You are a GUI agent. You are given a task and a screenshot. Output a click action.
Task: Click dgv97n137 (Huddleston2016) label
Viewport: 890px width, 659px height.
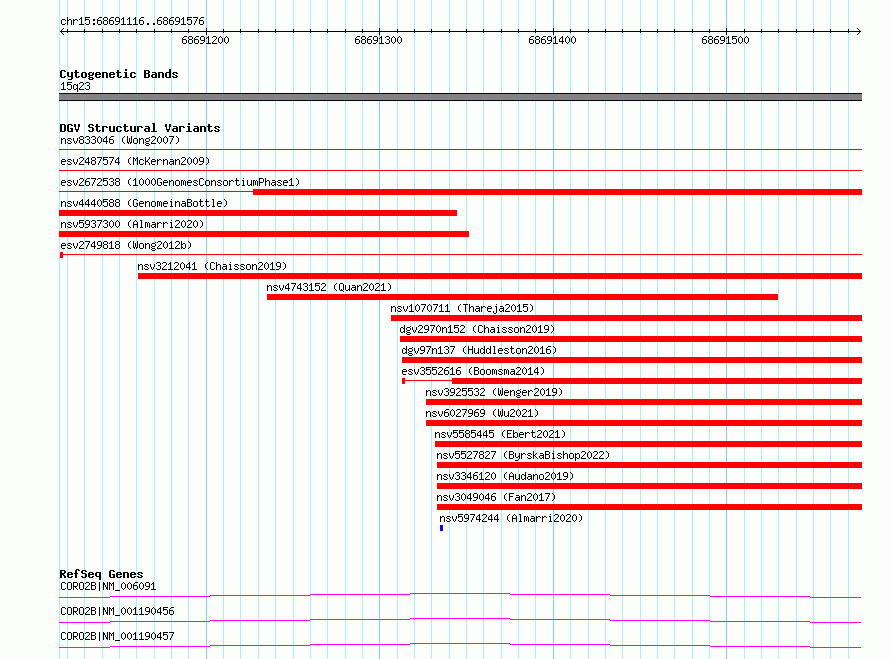[479, 350]
